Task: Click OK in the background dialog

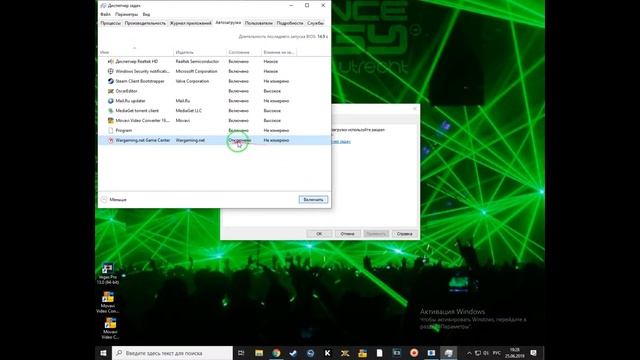Action: (x=319, y=234)
